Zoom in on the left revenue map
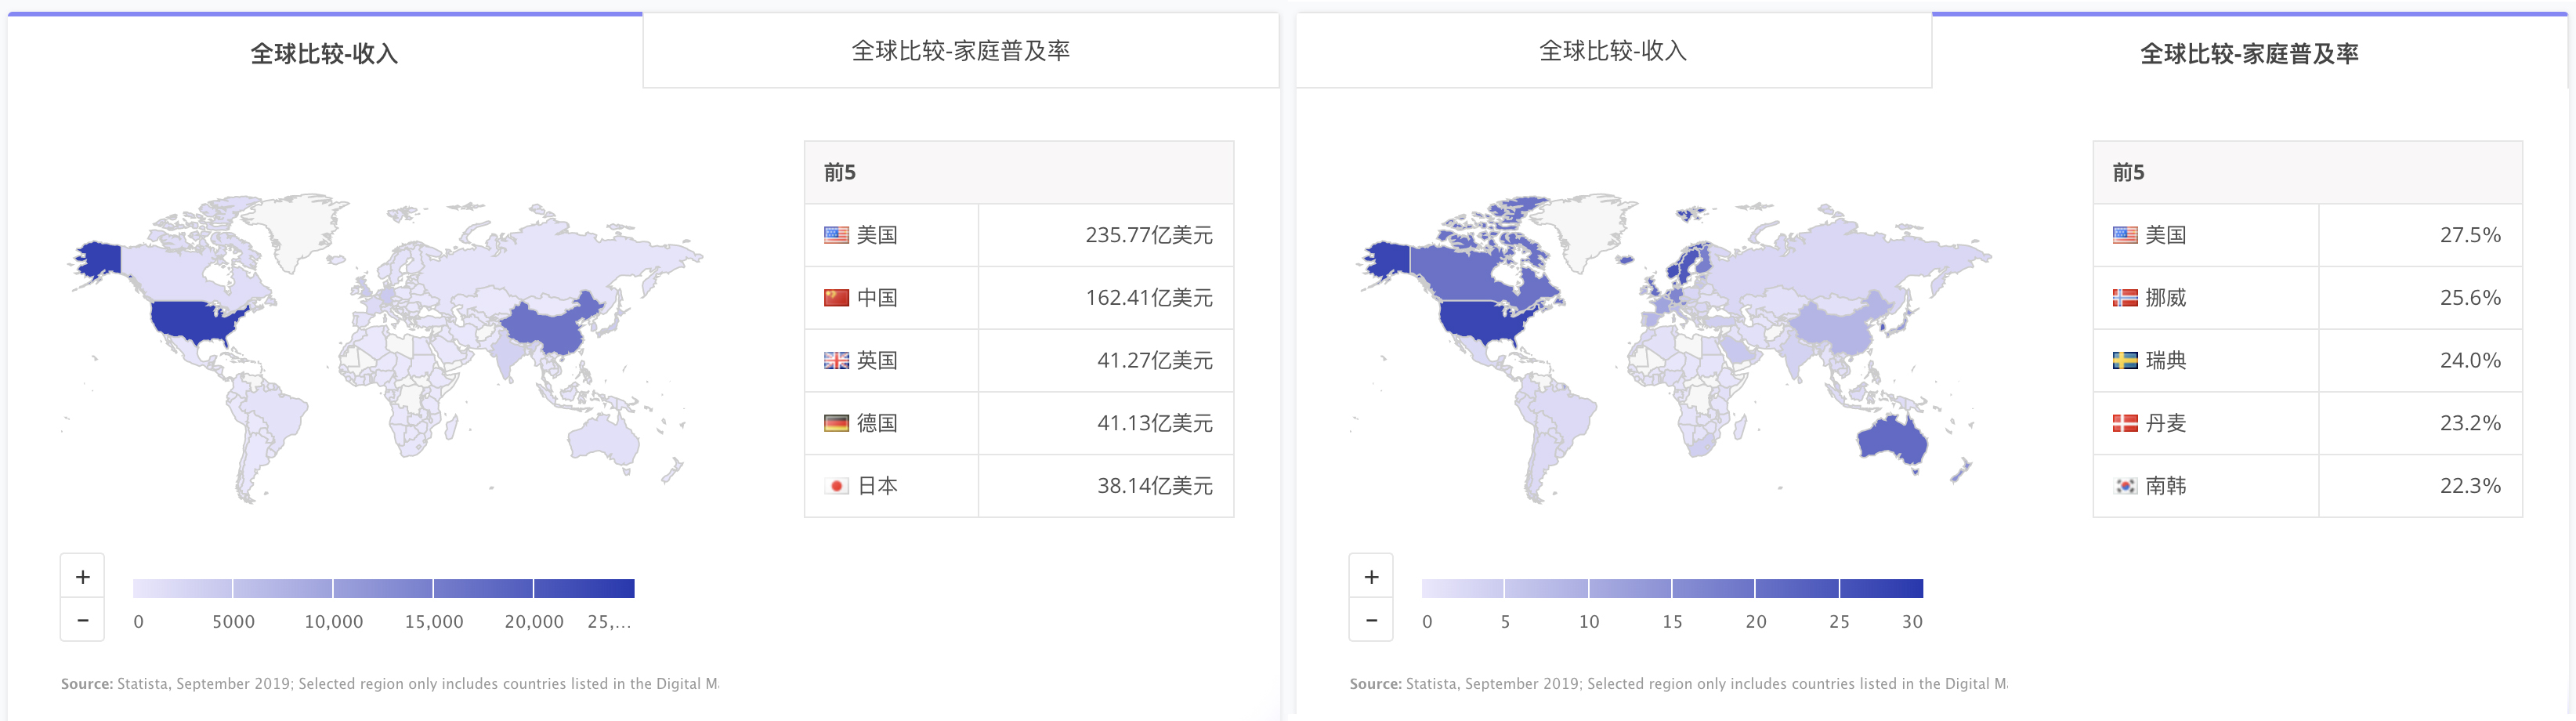This screenshot has width=2576, height=721. click(x=83, y=577)
